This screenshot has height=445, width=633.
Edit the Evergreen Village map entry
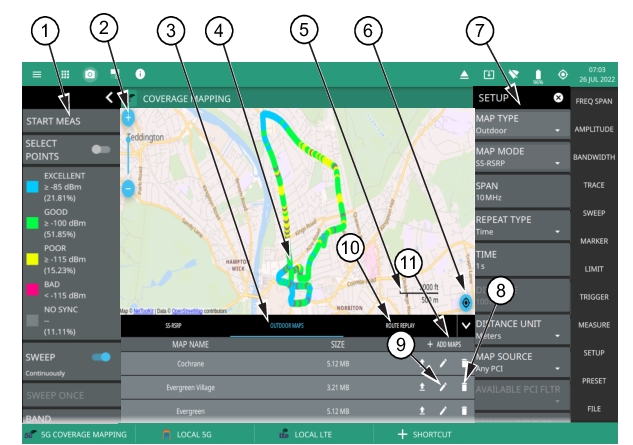(x=442, y=386)
